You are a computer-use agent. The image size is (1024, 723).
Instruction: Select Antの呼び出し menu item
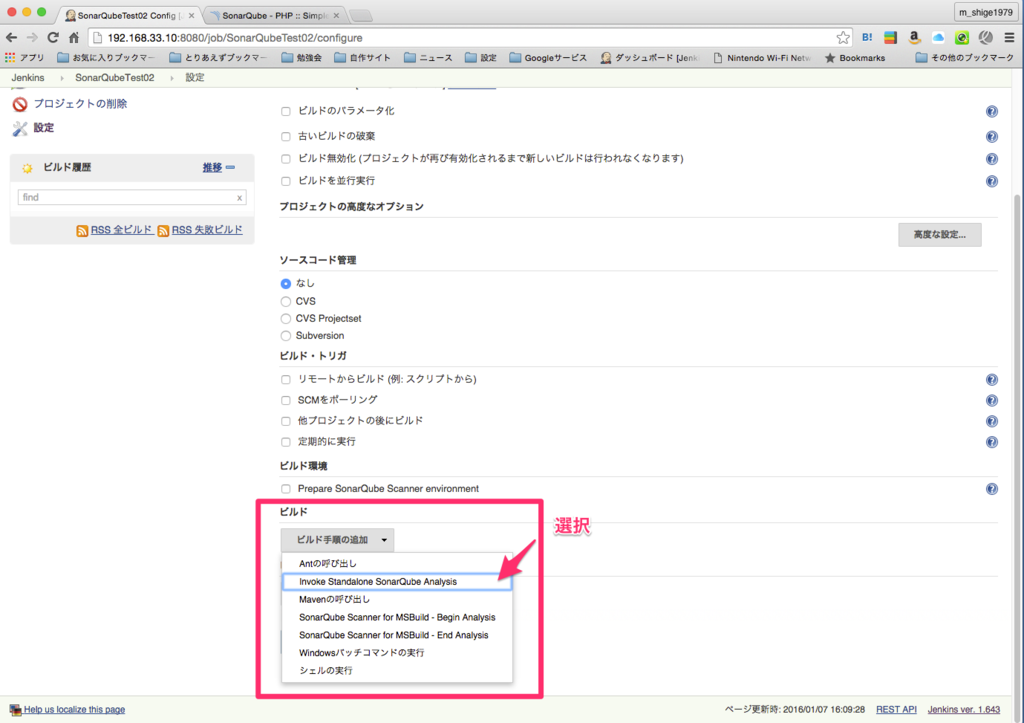(397, 564)
